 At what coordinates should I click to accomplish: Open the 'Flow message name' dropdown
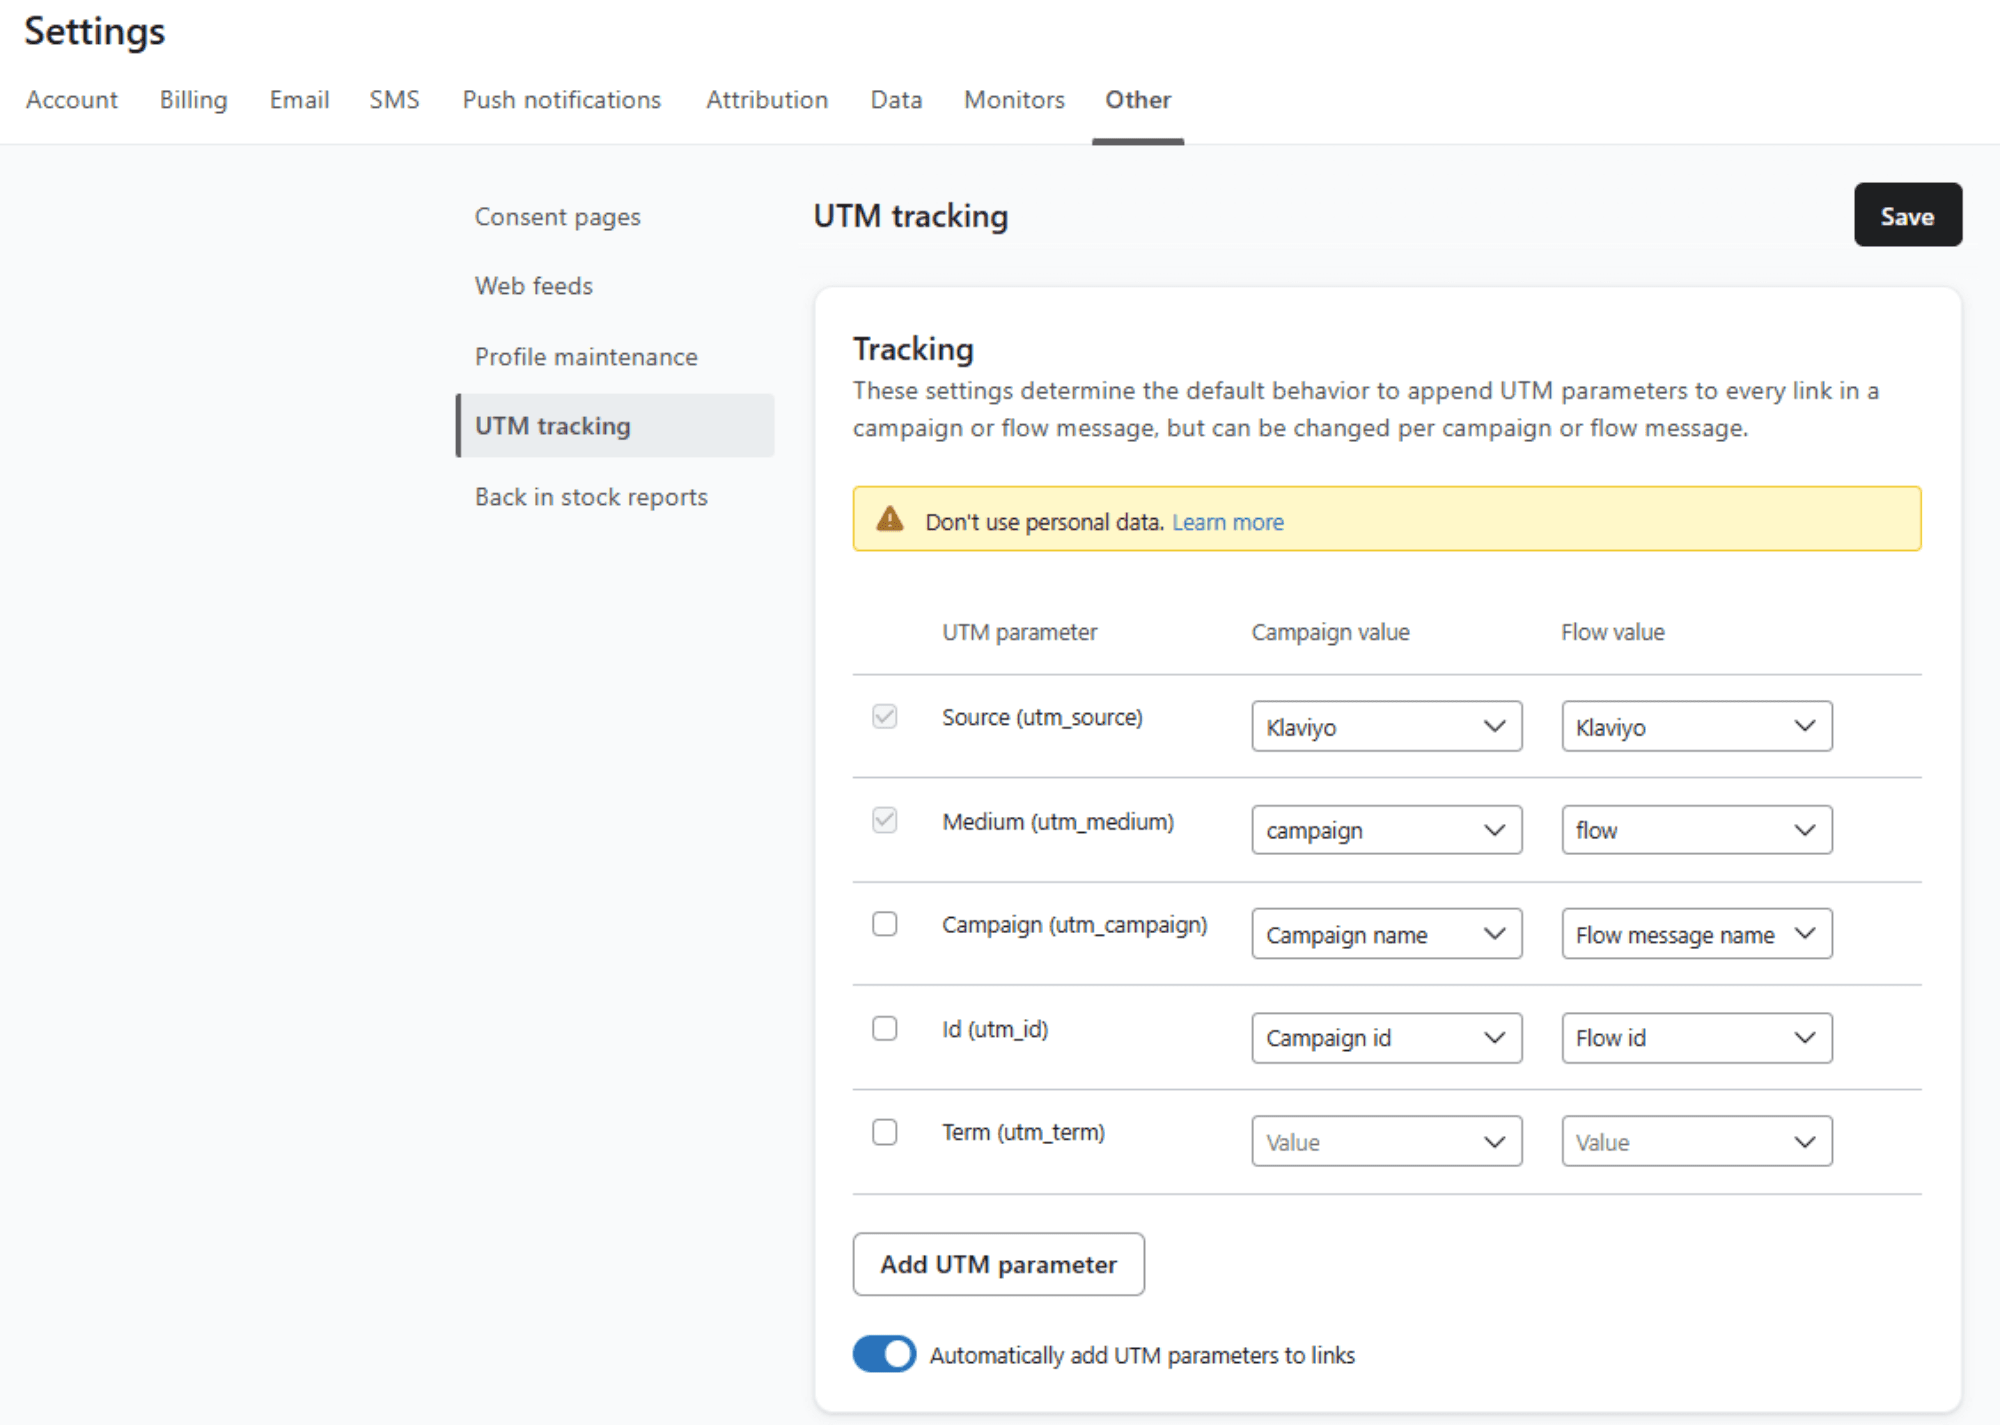click(x=1696, y=934)
